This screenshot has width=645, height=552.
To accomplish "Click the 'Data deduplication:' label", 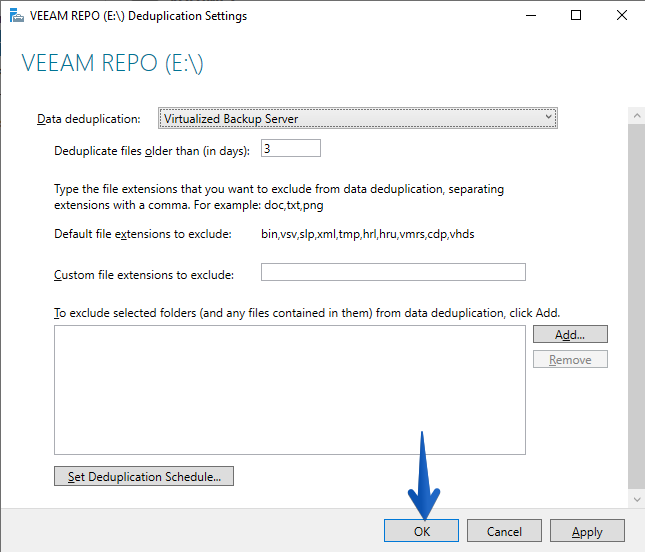I will point(89,119).
